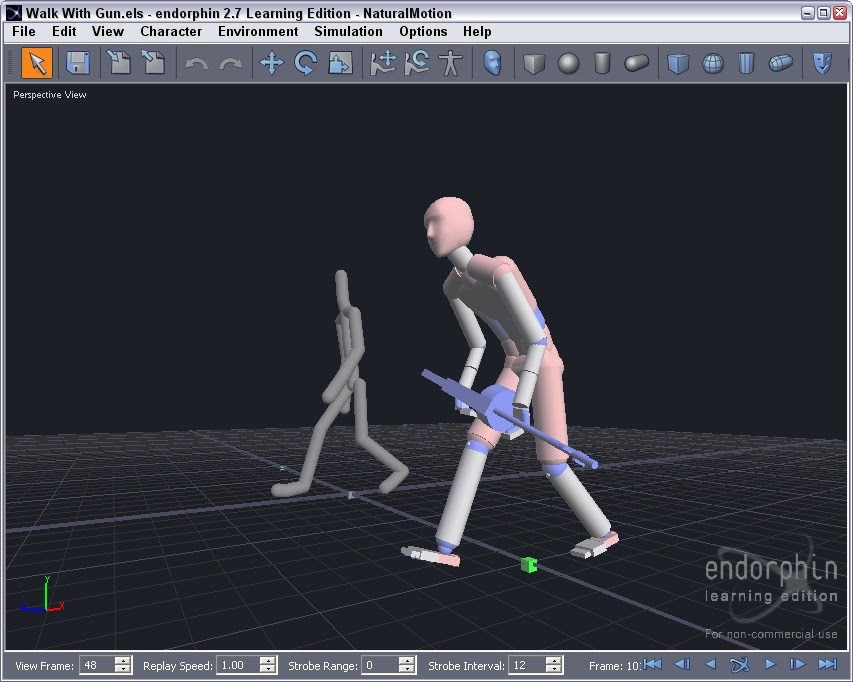The image size is (853, 682).
Task: Create a grey cylinder object
Action: click(602, 63)
